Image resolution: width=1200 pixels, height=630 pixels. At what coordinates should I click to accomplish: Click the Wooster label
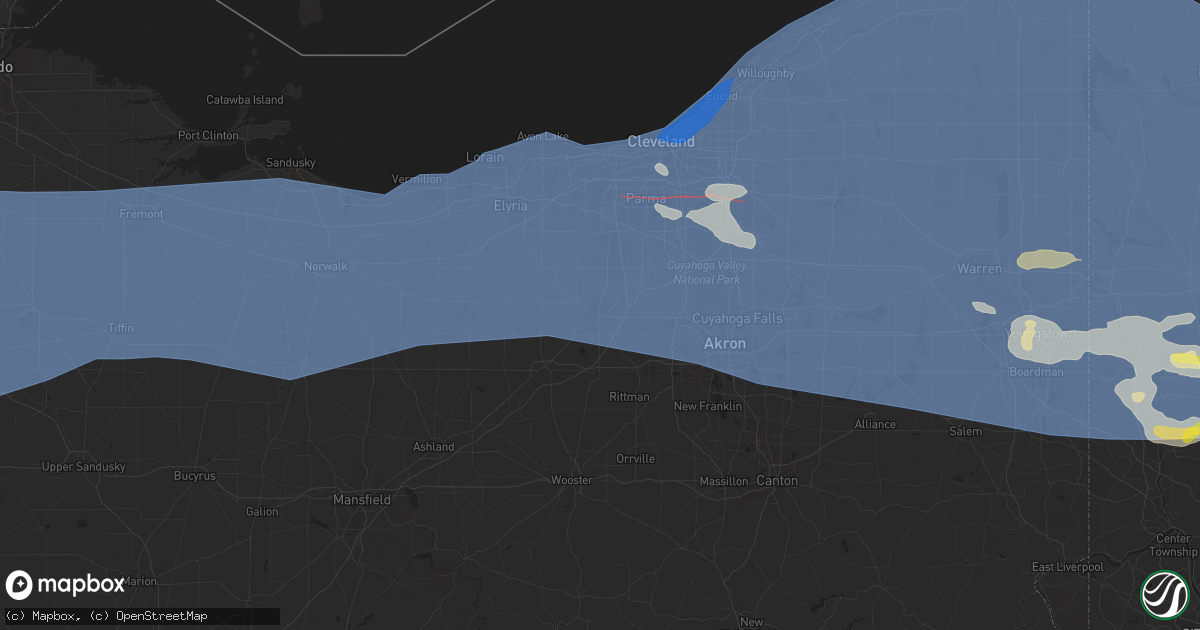pyautogui.click(x=572, y=480)
